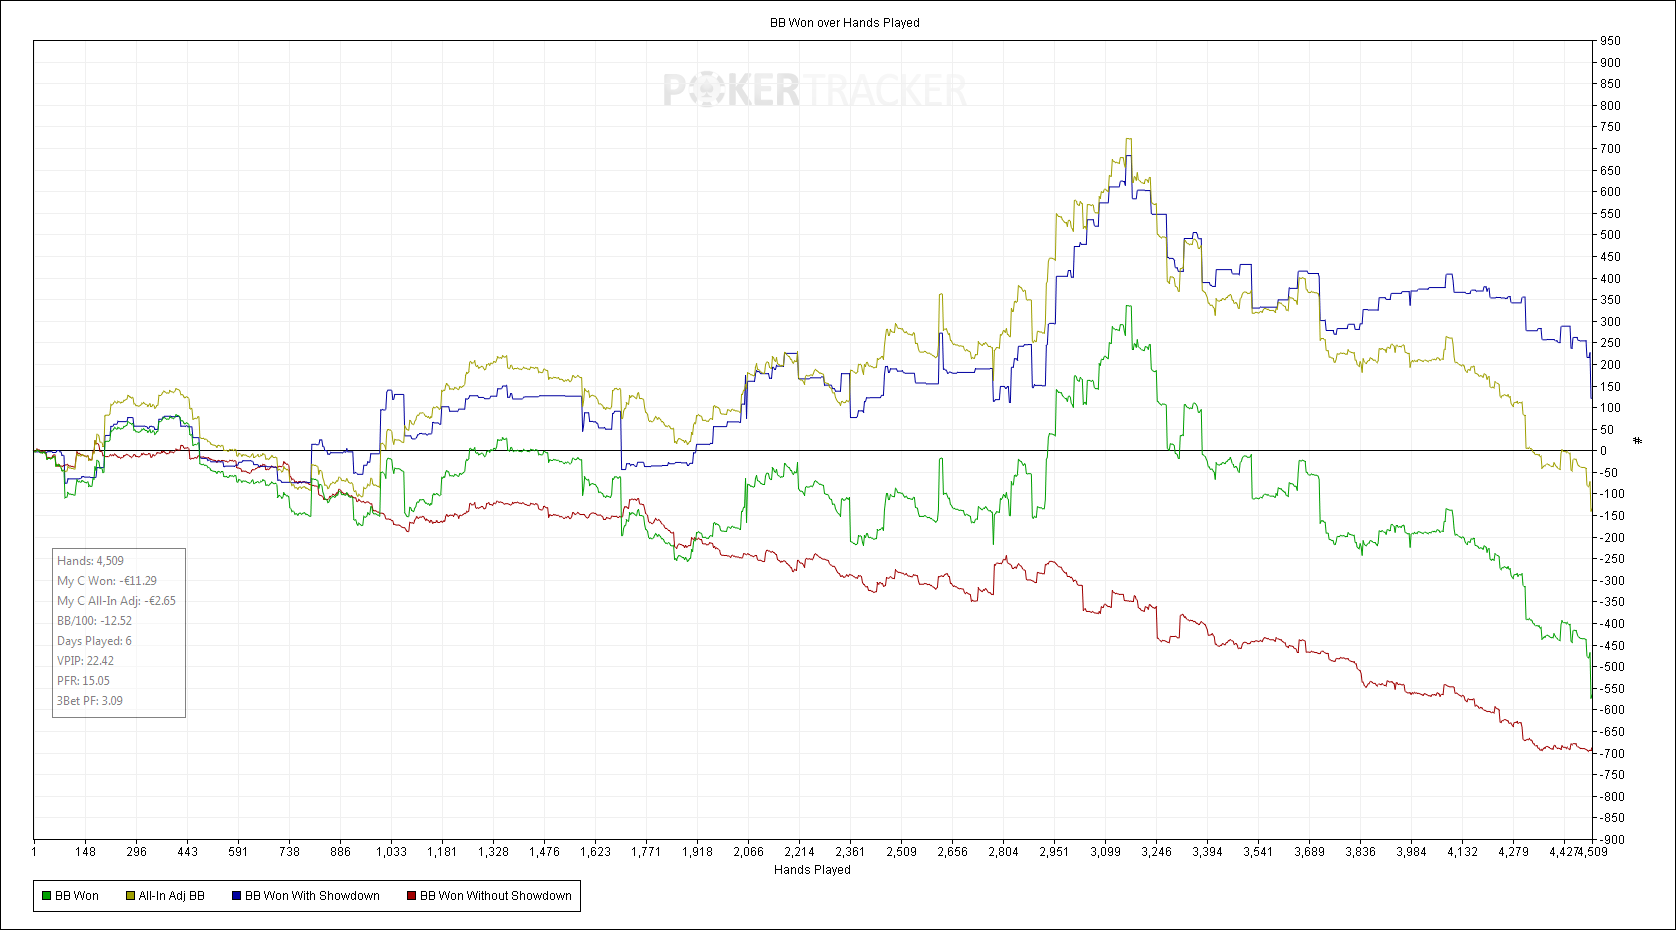Click the green BB Won legend swatch

(x=46, y=896)
